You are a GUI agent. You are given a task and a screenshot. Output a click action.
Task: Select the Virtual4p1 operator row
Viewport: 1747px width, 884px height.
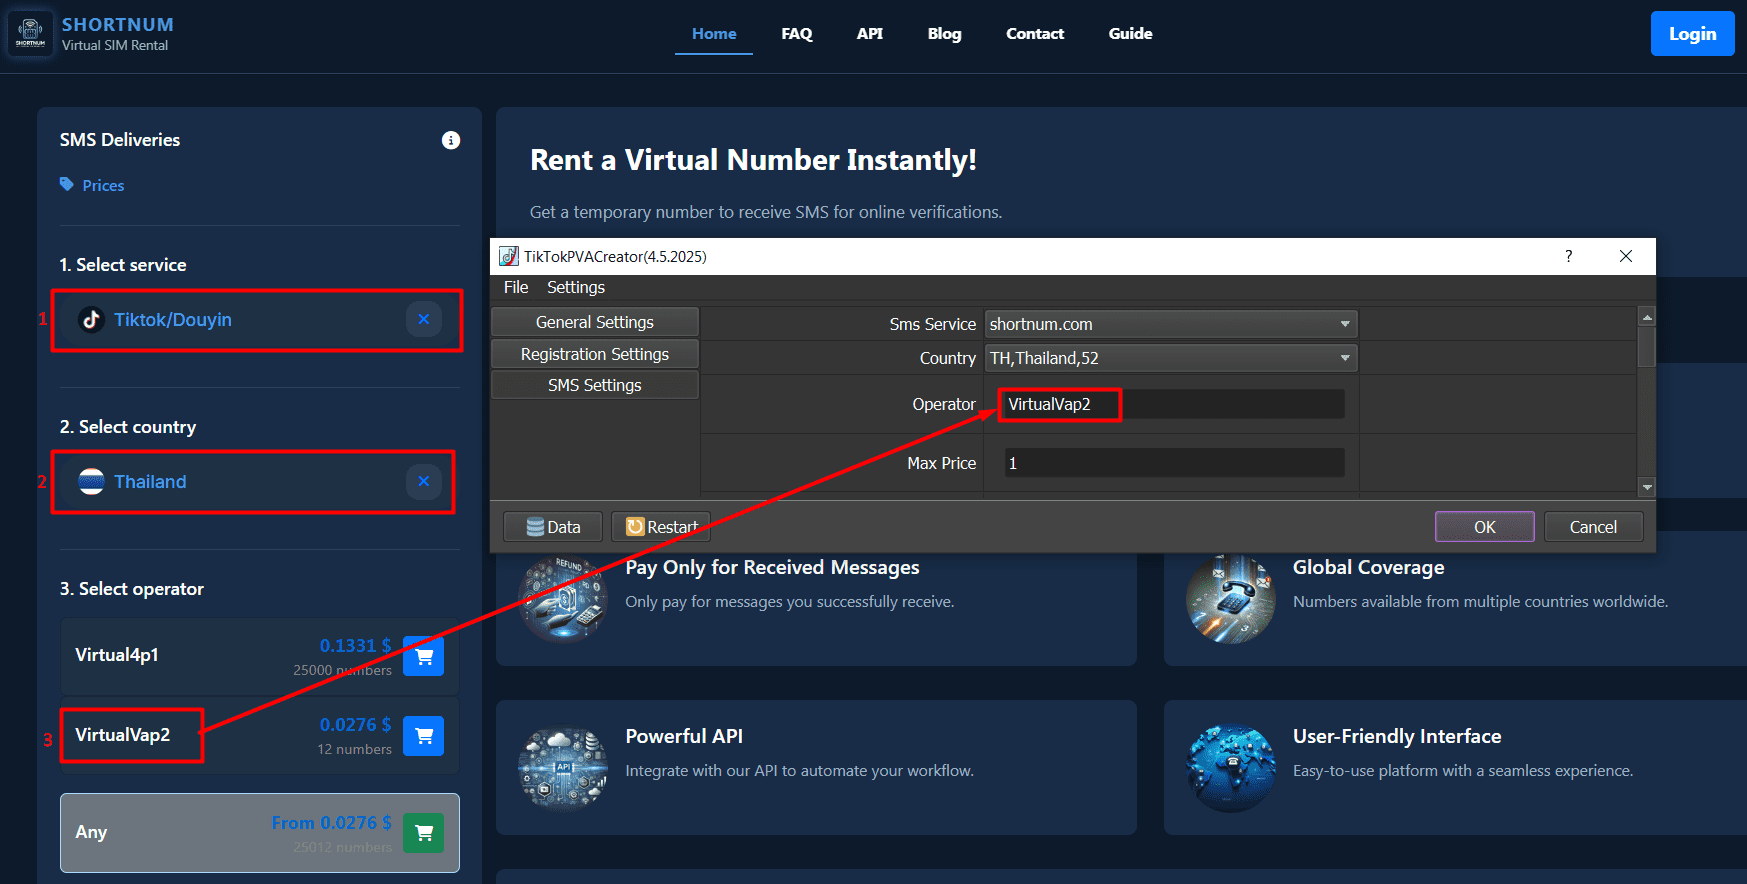(x=260, y=656)
